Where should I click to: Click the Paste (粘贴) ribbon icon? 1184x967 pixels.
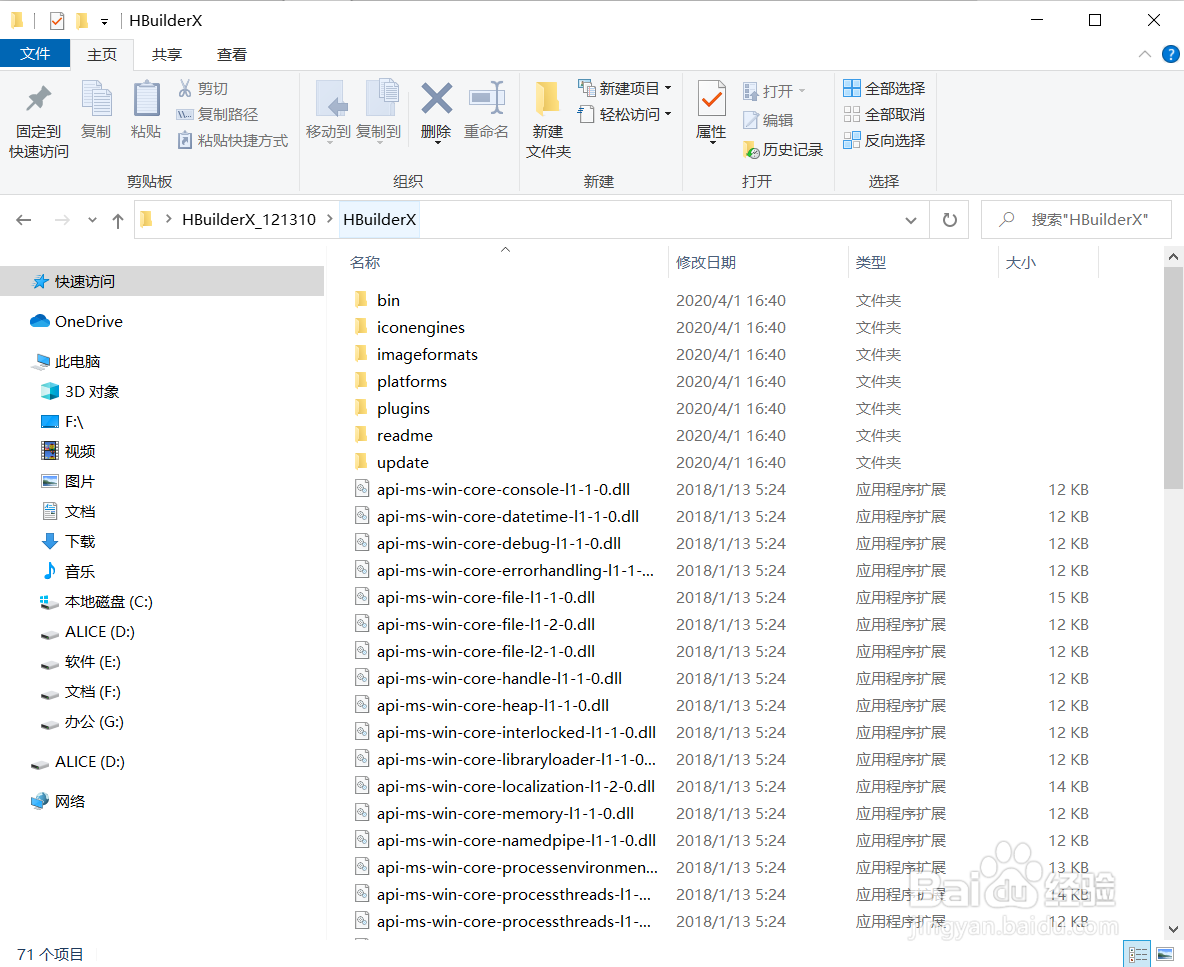[x=146, y=111]
